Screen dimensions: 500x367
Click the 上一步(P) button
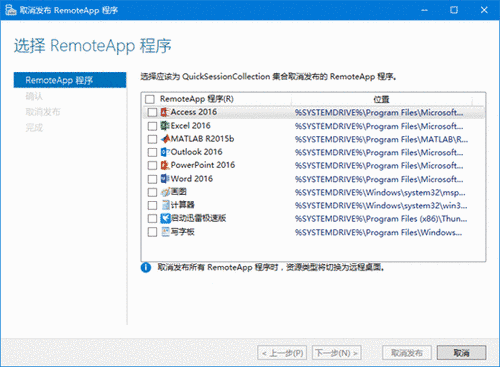pyautogui.click(x=283, y=353)
